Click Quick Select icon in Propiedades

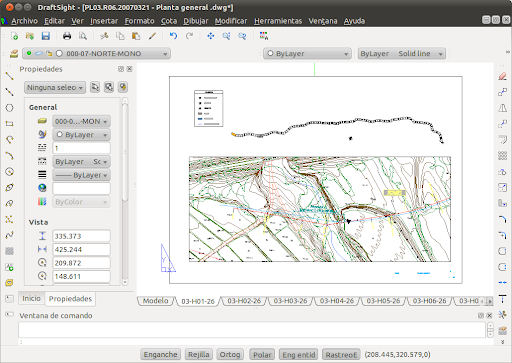coord(123,87)
